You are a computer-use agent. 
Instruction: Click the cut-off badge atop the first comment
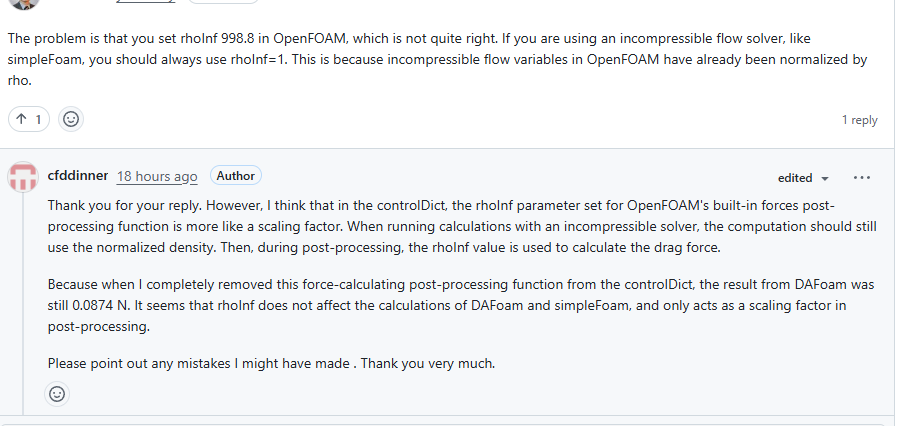[224, 2]
